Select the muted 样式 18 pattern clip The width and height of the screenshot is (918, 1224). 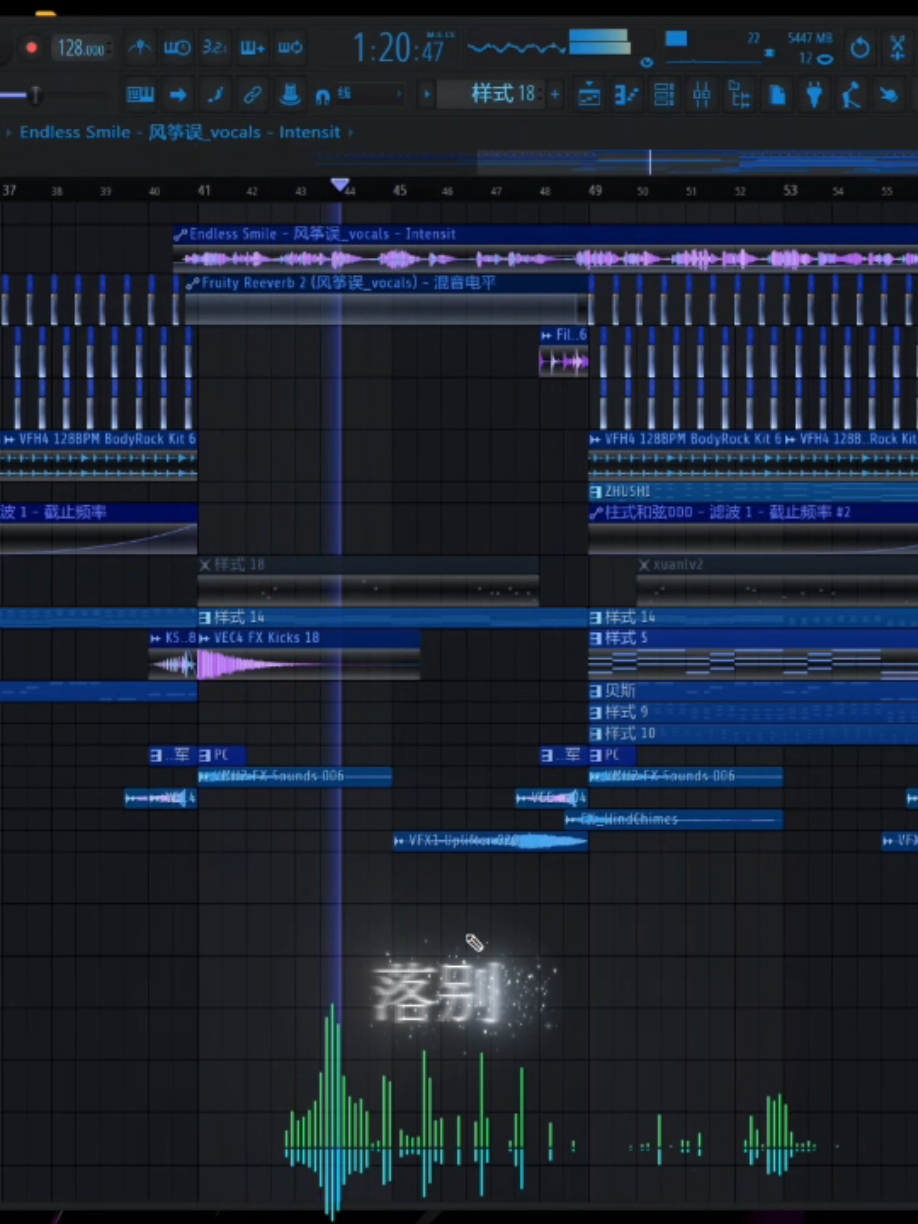point(368,581)
